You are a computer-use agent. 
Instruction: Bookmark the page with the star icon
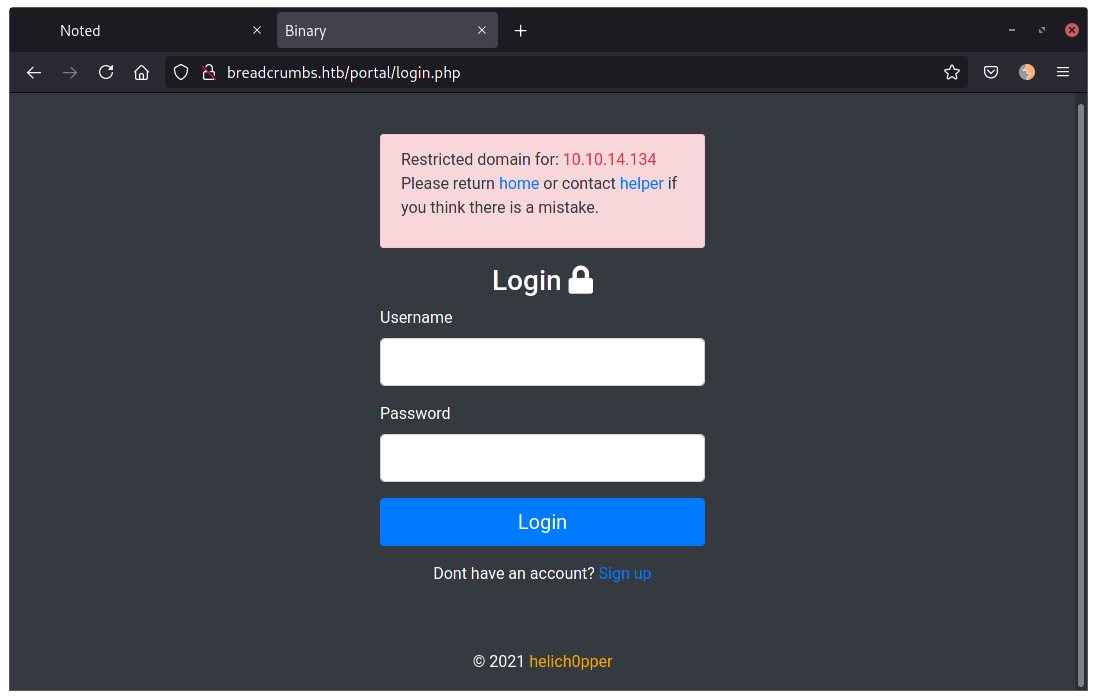pos(951,72)
